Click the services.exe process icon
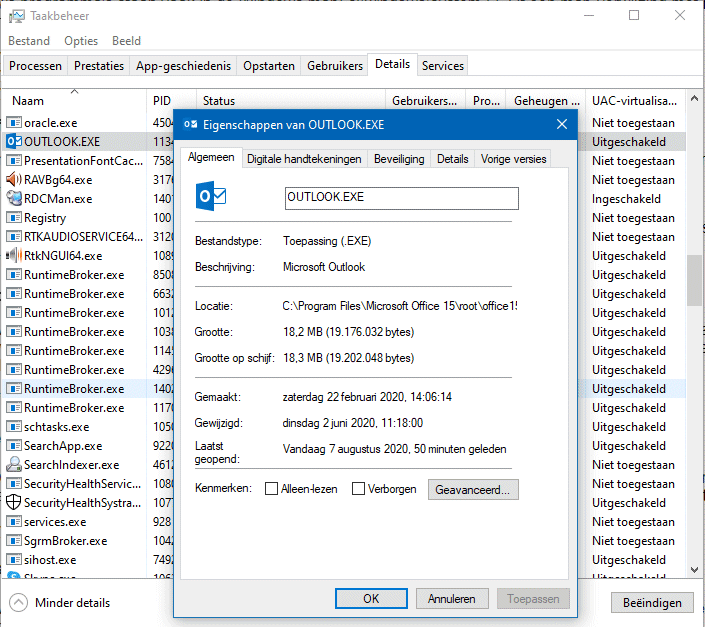This screenshot has width=705, height=627. 14,521
